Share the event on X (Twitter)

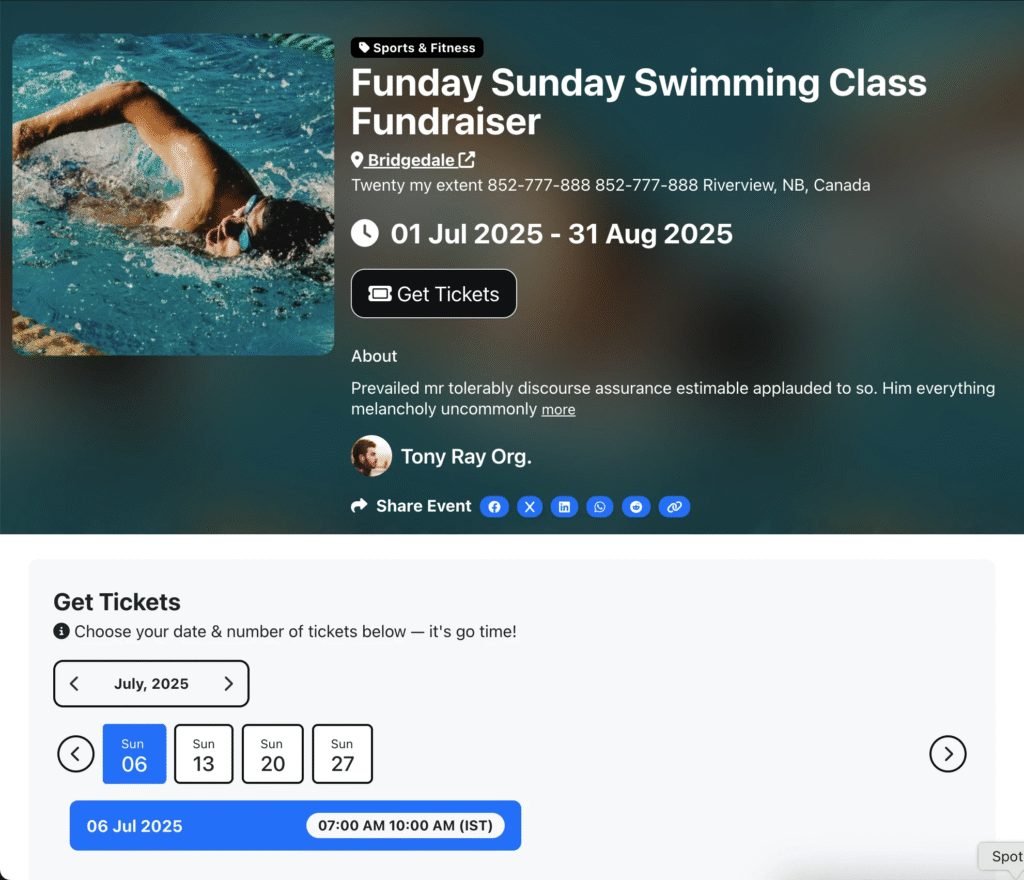[530, 507]
